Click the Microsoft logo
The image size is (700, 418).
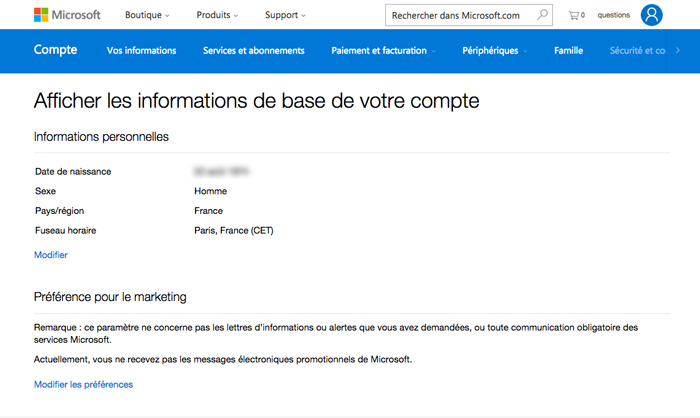click(67, 15)
